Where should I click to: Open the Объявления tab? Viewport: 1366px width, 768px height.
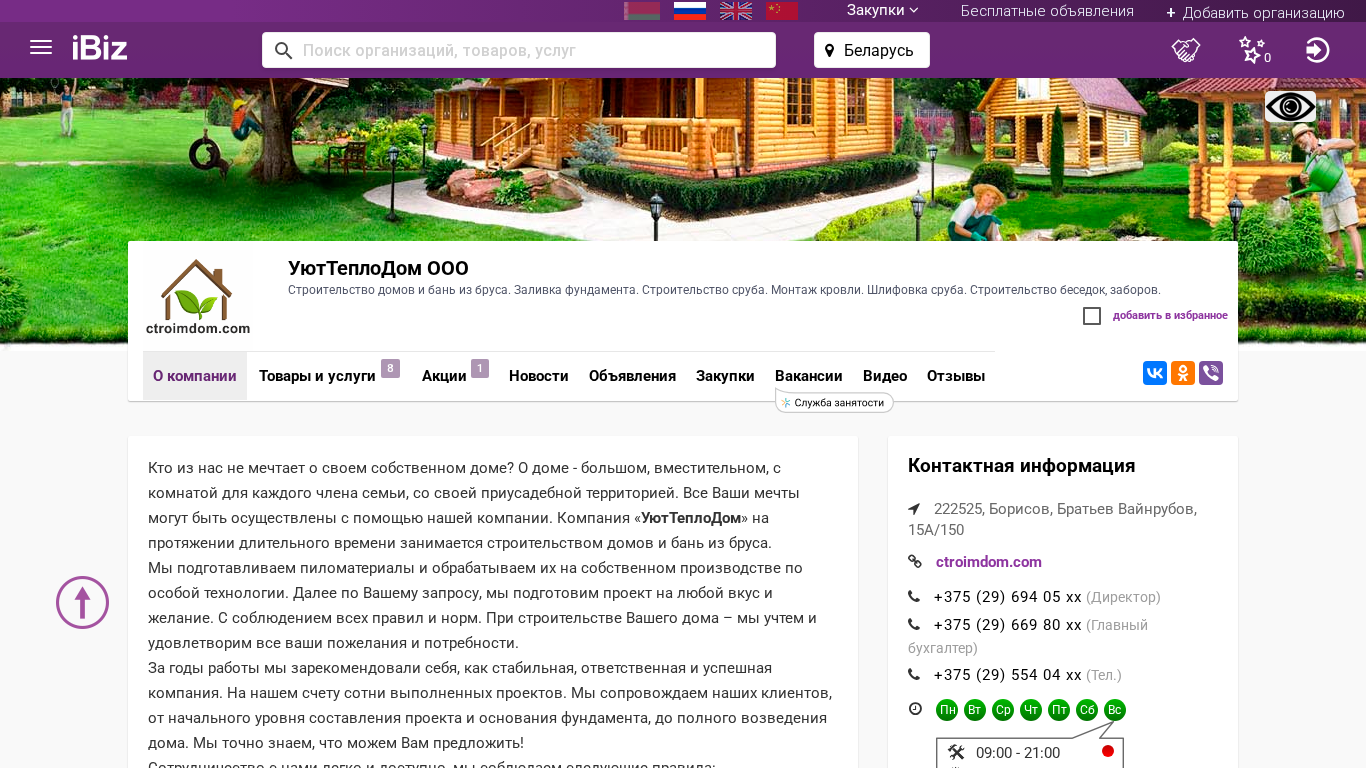pyautogui.click(x=633, y=376)
